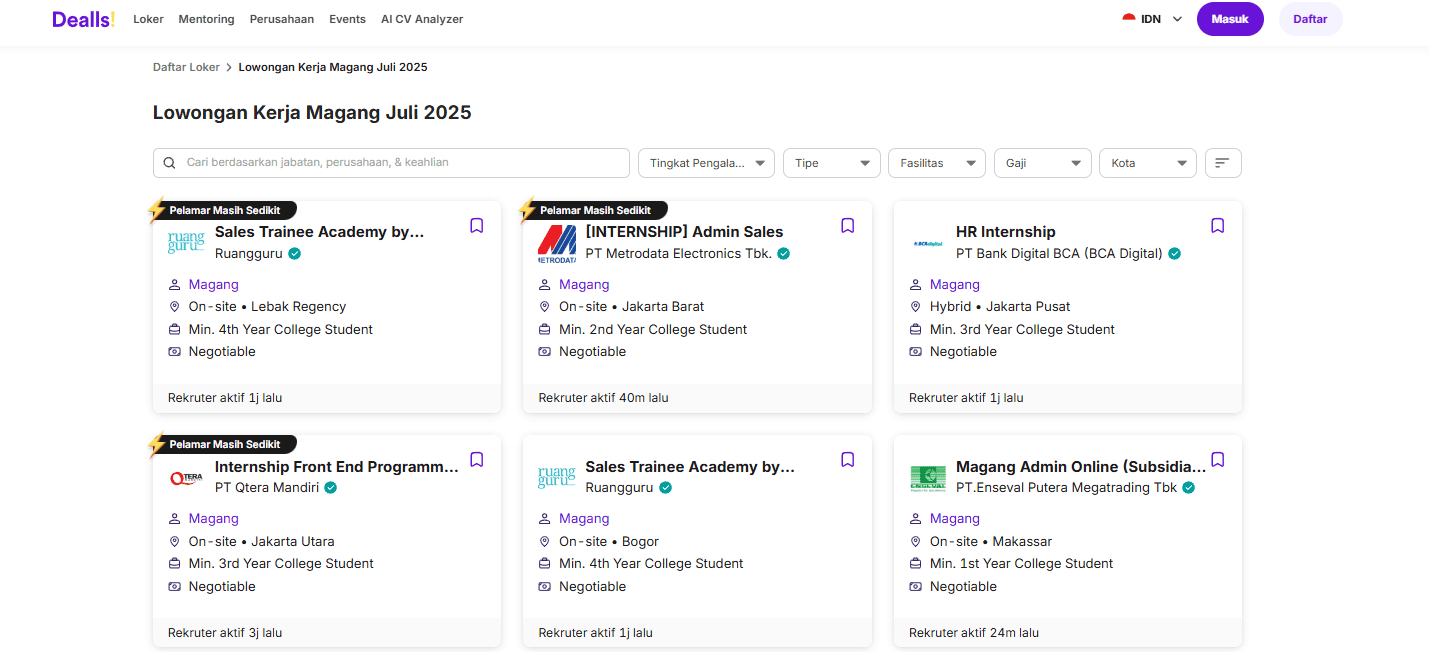This screenshot has width=1429, height=652.
Task: Open the Events page
Action: [347, 19]
